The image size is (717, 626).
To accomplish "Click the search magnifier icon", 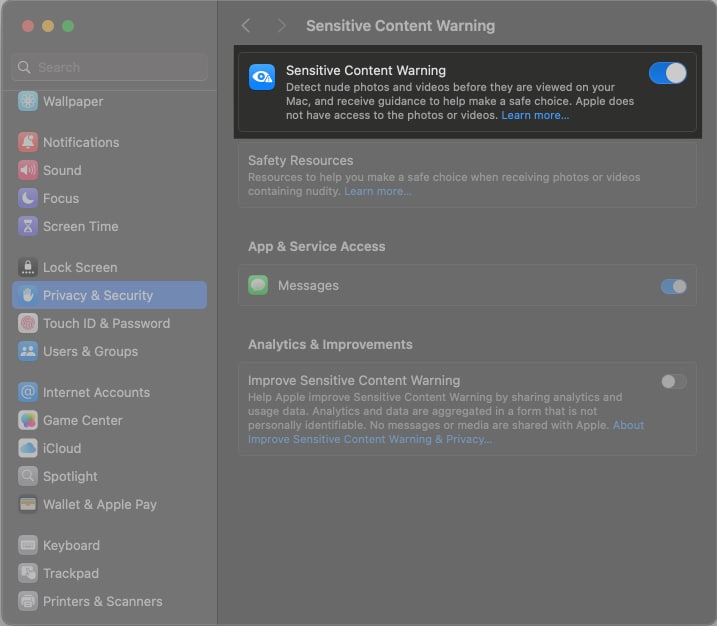I will click(24, 67).
